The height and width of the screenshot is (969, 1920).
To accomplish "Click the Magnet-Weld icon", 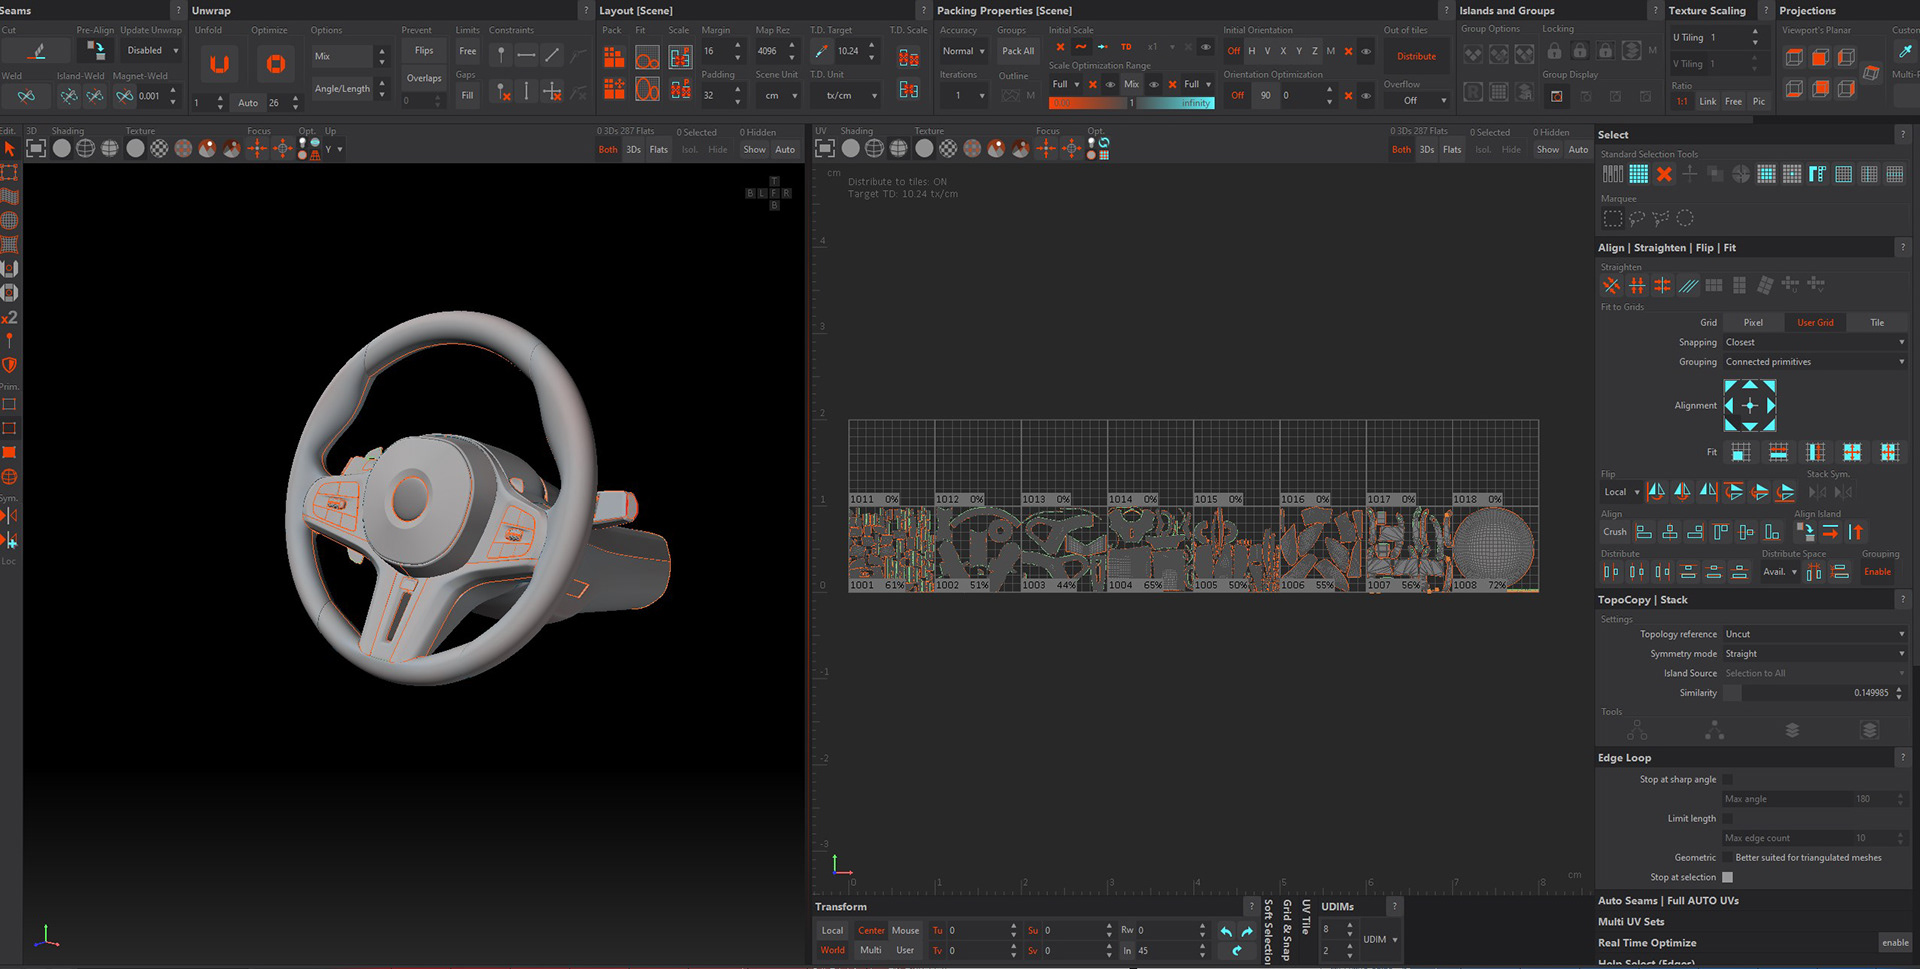I will pyautogui.click(x=124, y=96).
